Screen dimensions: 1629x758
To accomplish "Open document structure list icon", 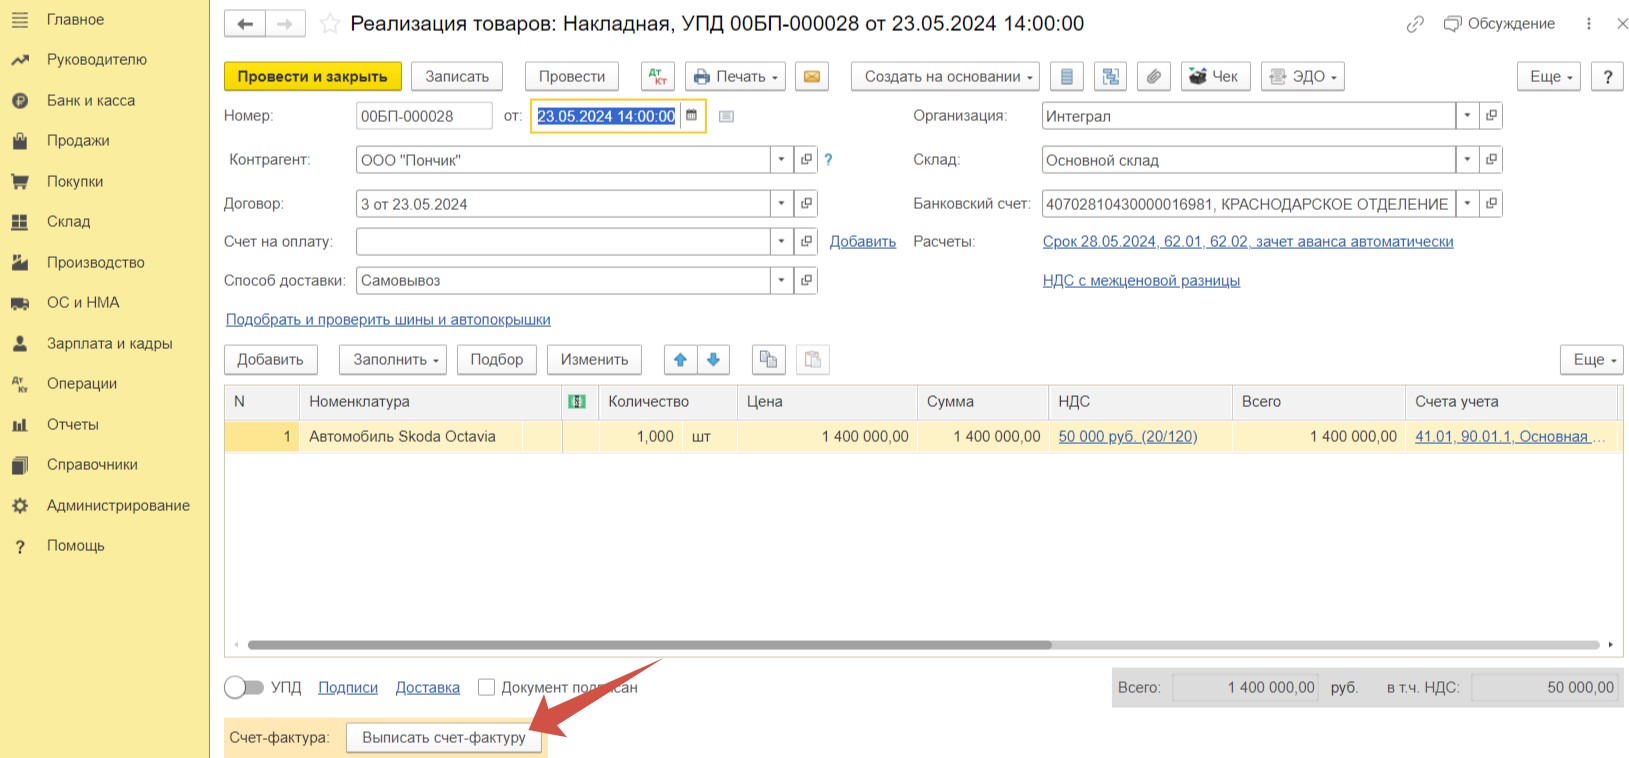I will 1067,76.
